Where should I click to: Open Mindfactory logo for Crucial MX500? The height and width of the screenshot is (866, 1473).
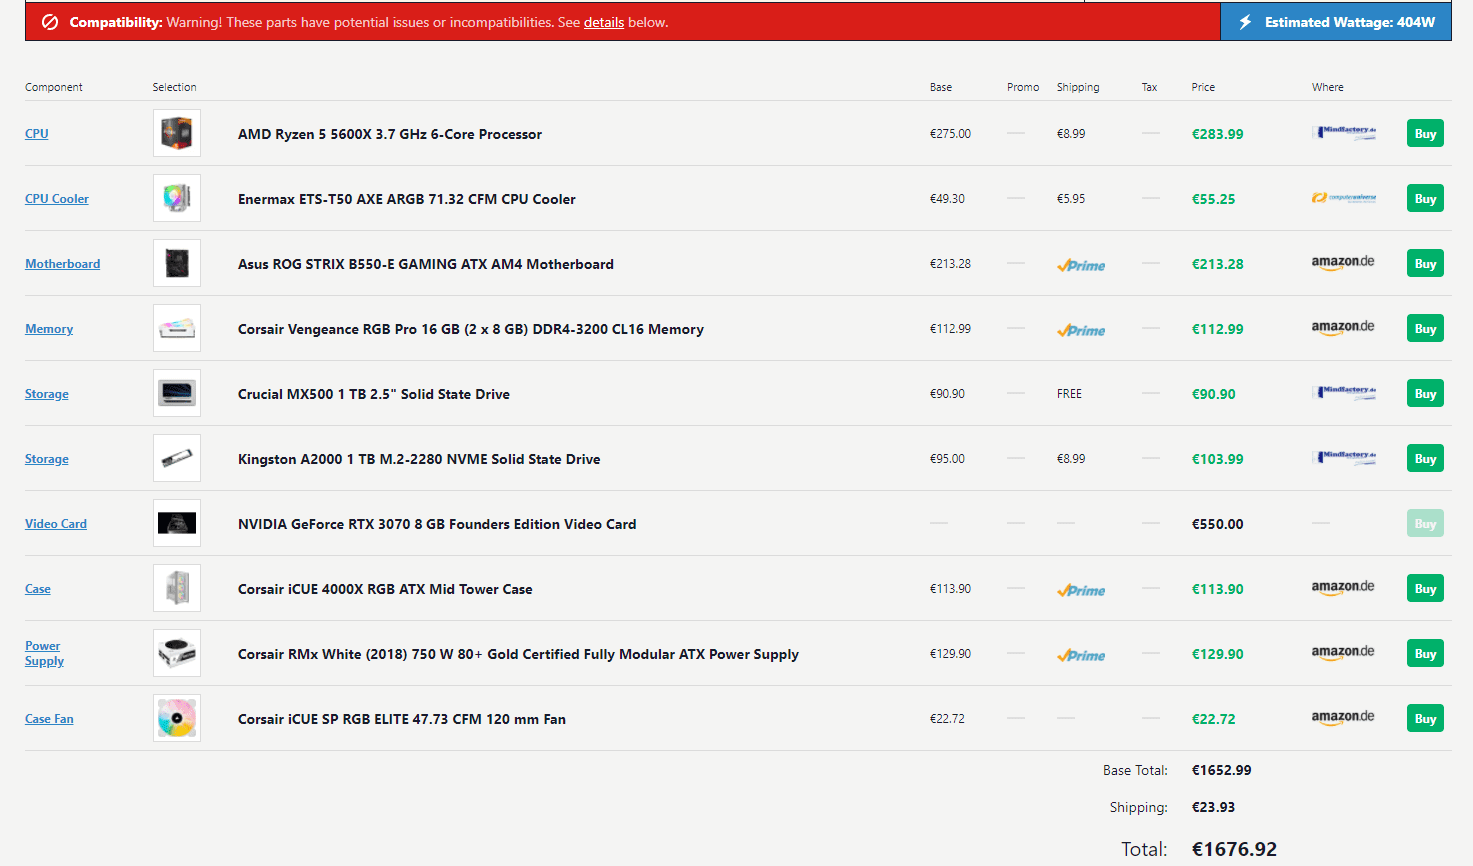(1344, 392)
